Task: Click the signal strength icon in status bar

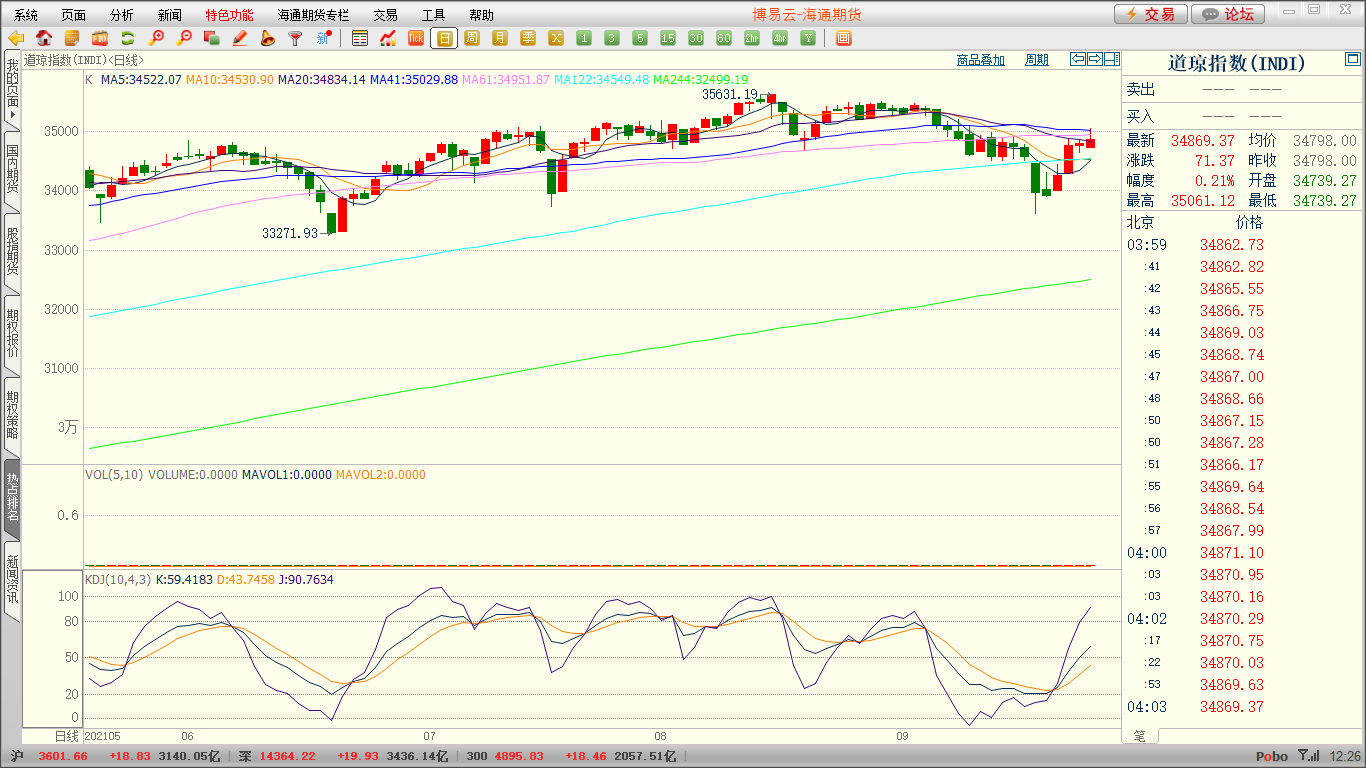Action: (1309, 756)
